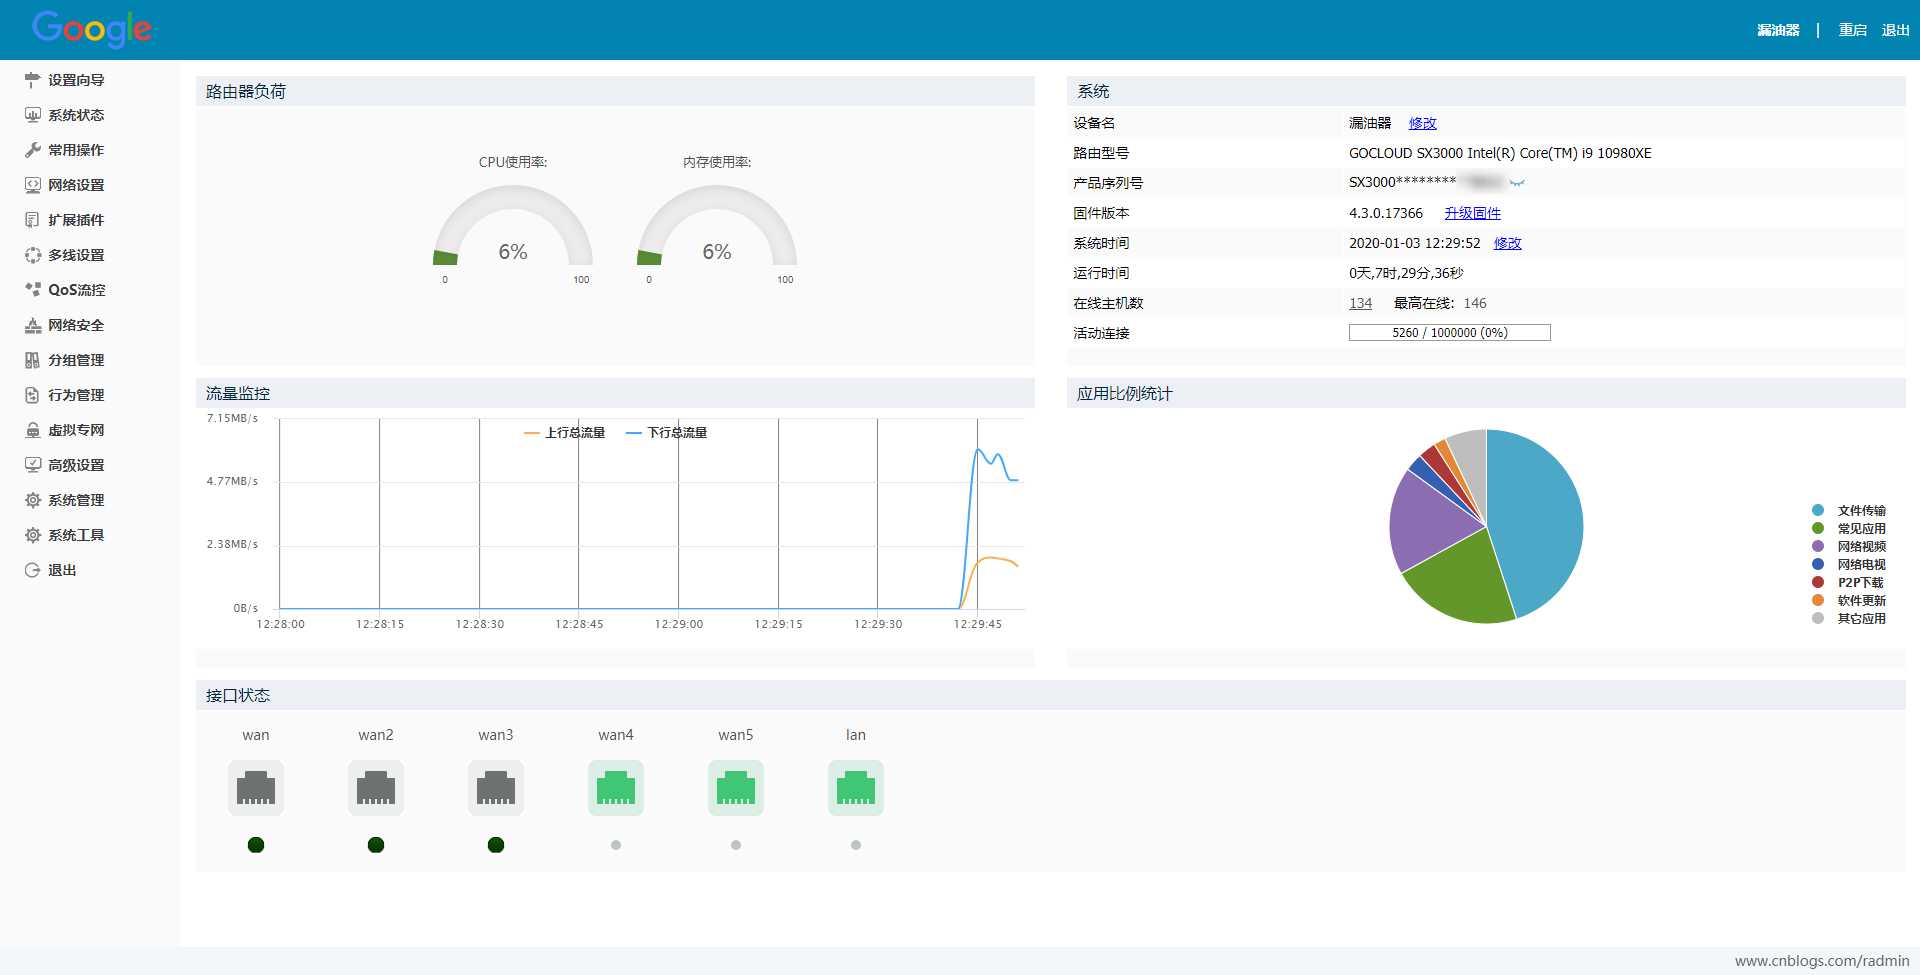Screen dimensions: 1920x975
Task: Click the 分组管理 sidebar icon
Action: 32,360
